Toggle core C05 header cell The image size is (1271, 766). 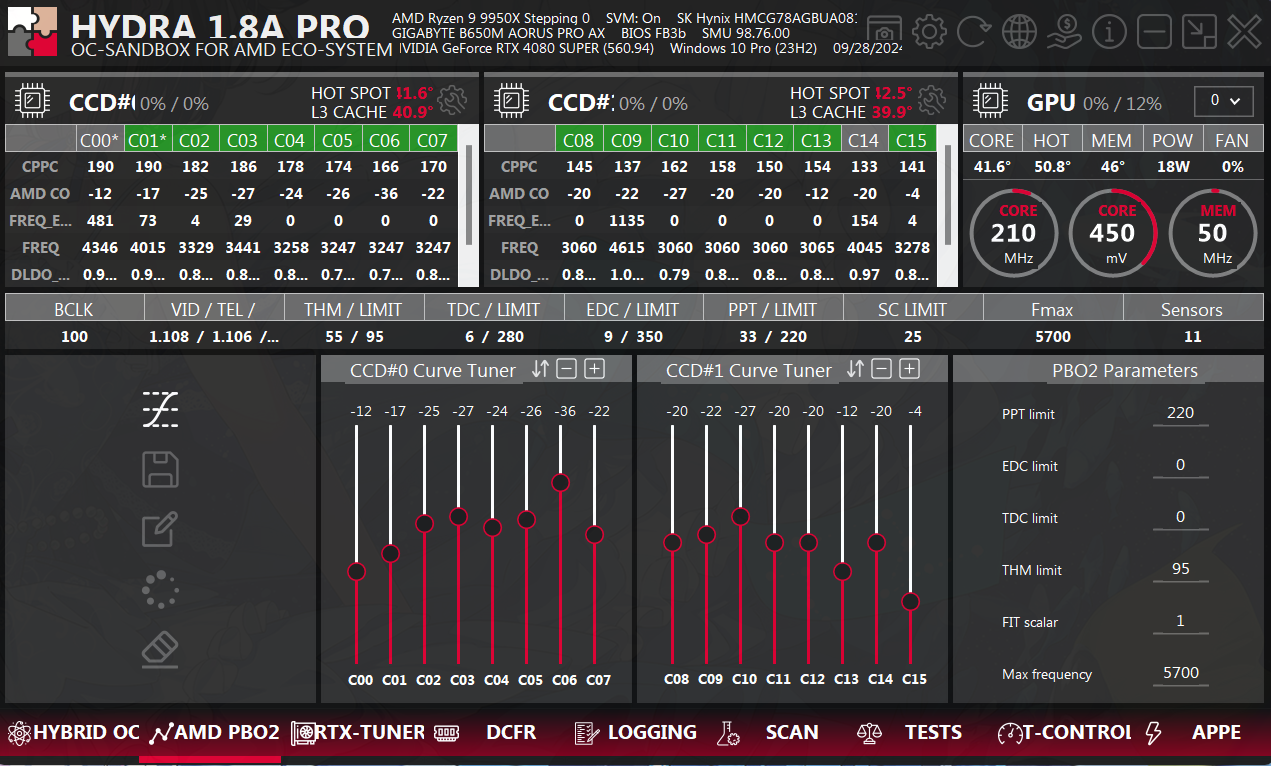337,140
